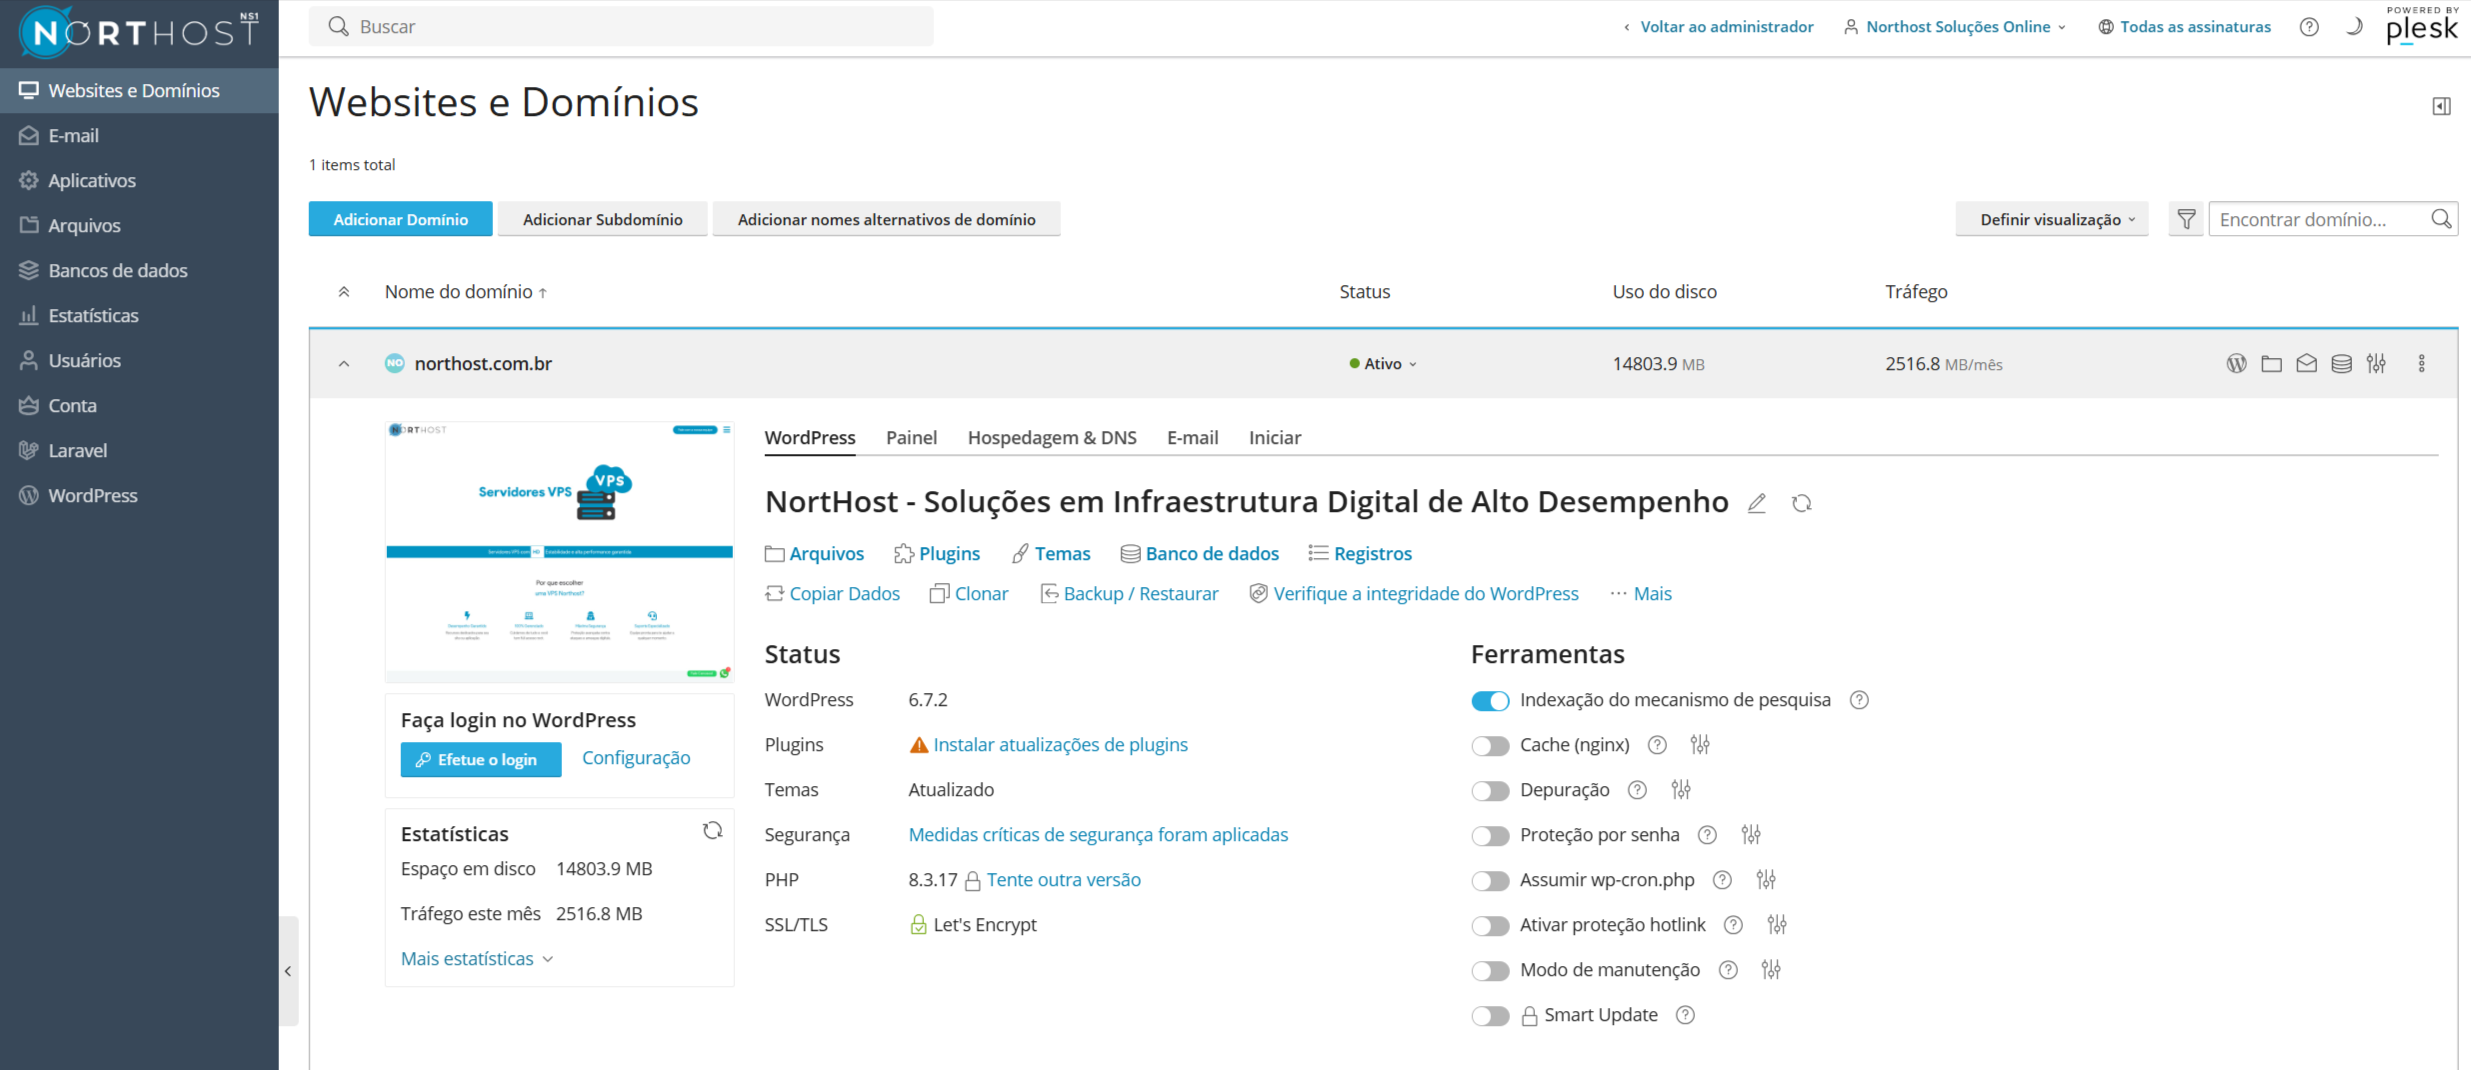Open Estatísticas in sidebar

(x=139, y=316)
